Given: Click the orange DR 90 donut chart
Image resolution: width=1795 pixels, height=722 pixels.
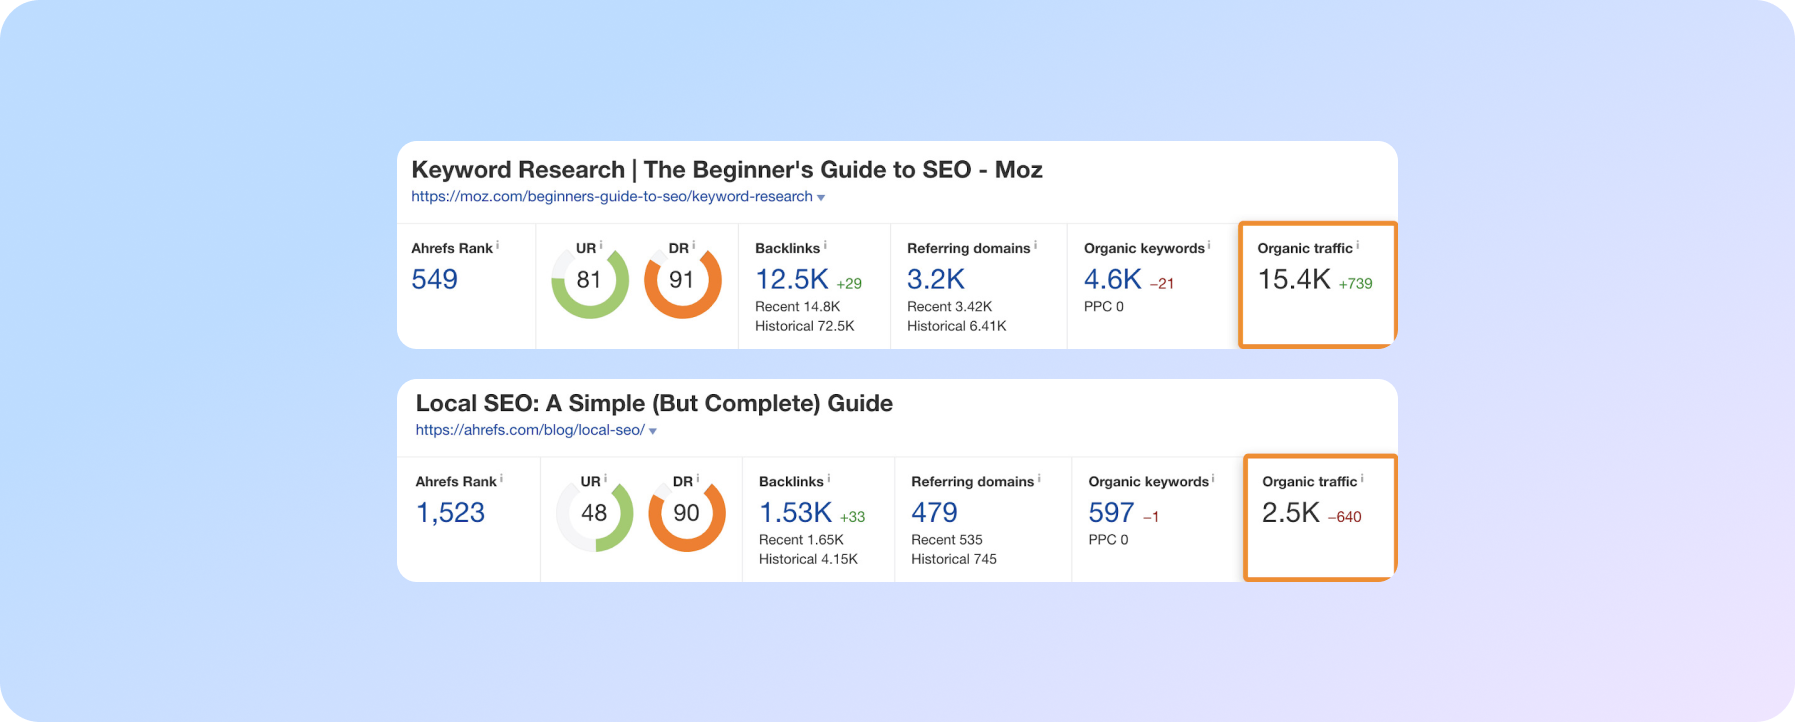Looking at the screenshot, I should [686, 514].
